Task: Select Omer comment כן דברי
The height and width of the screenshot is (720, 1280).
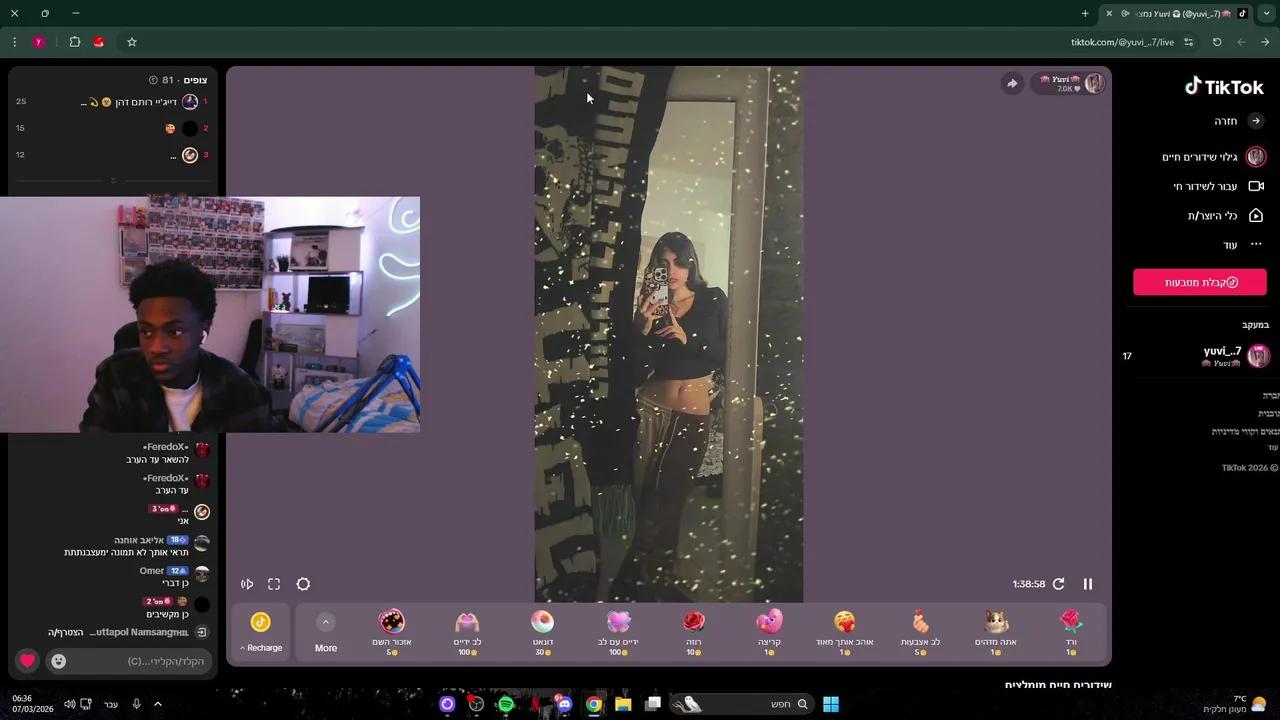Action: (175, 583)
